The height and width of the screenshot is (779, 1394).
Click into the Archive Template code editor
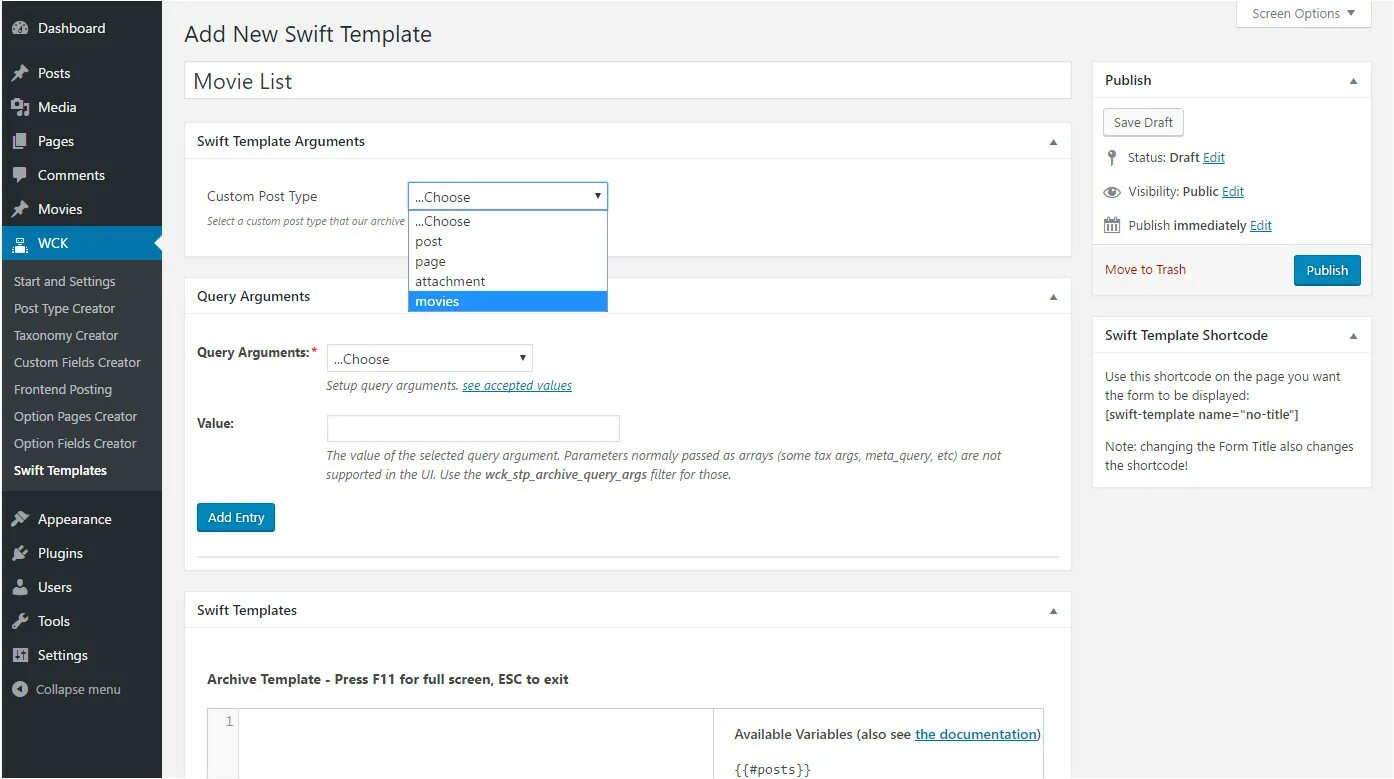click(x=476, y=743)
